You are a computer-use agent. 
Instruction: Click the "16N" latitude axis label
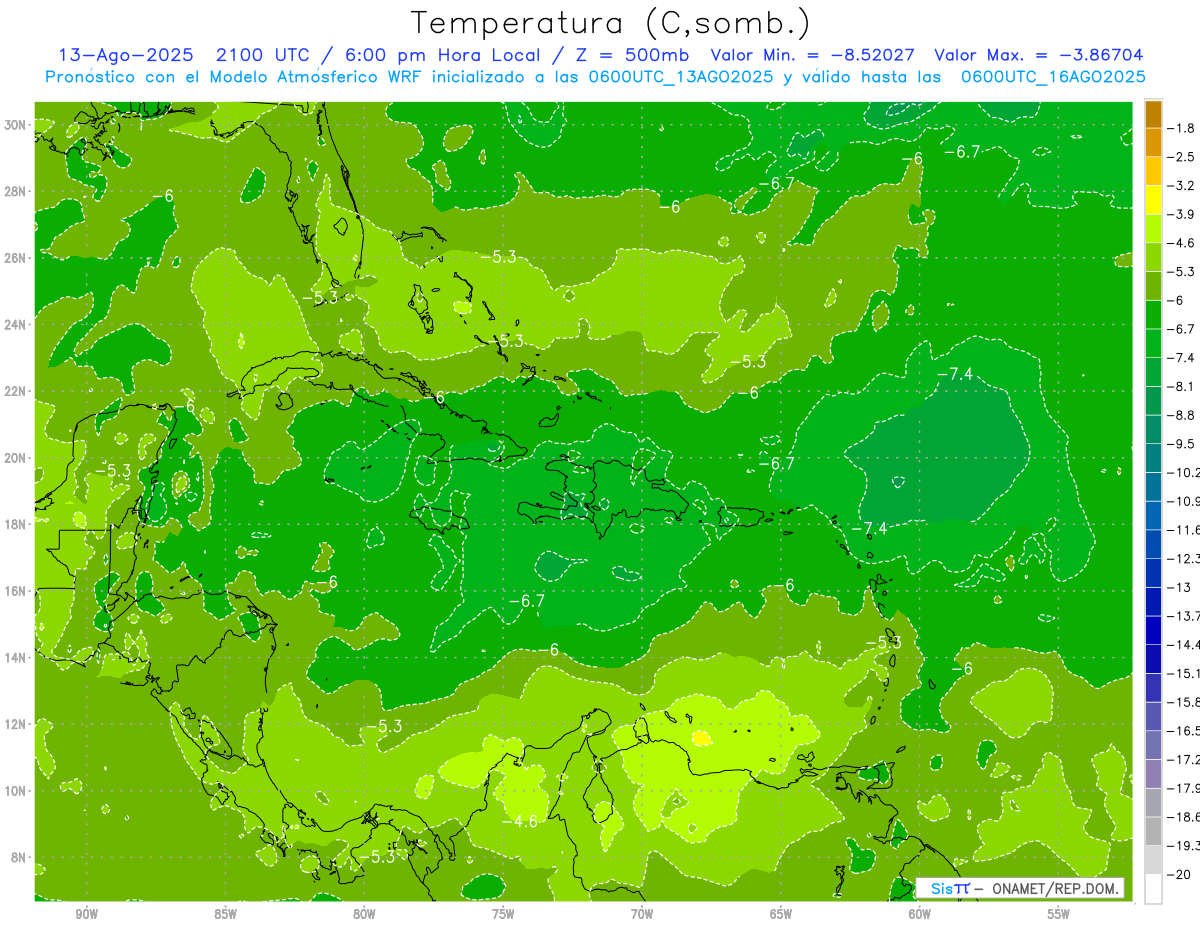click(x=15, y=591)
